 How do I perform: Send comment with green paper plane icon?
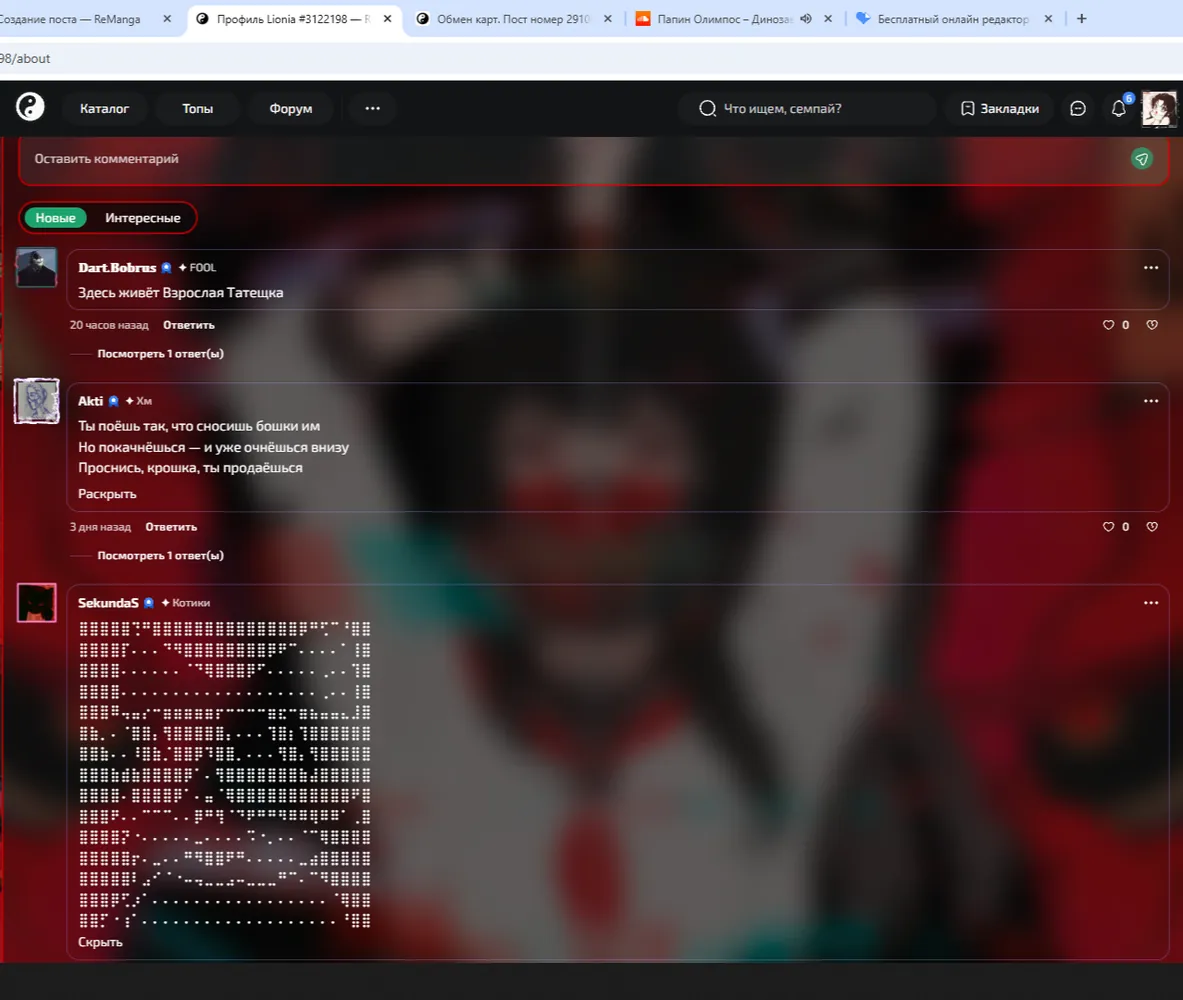click(1142, 158)
